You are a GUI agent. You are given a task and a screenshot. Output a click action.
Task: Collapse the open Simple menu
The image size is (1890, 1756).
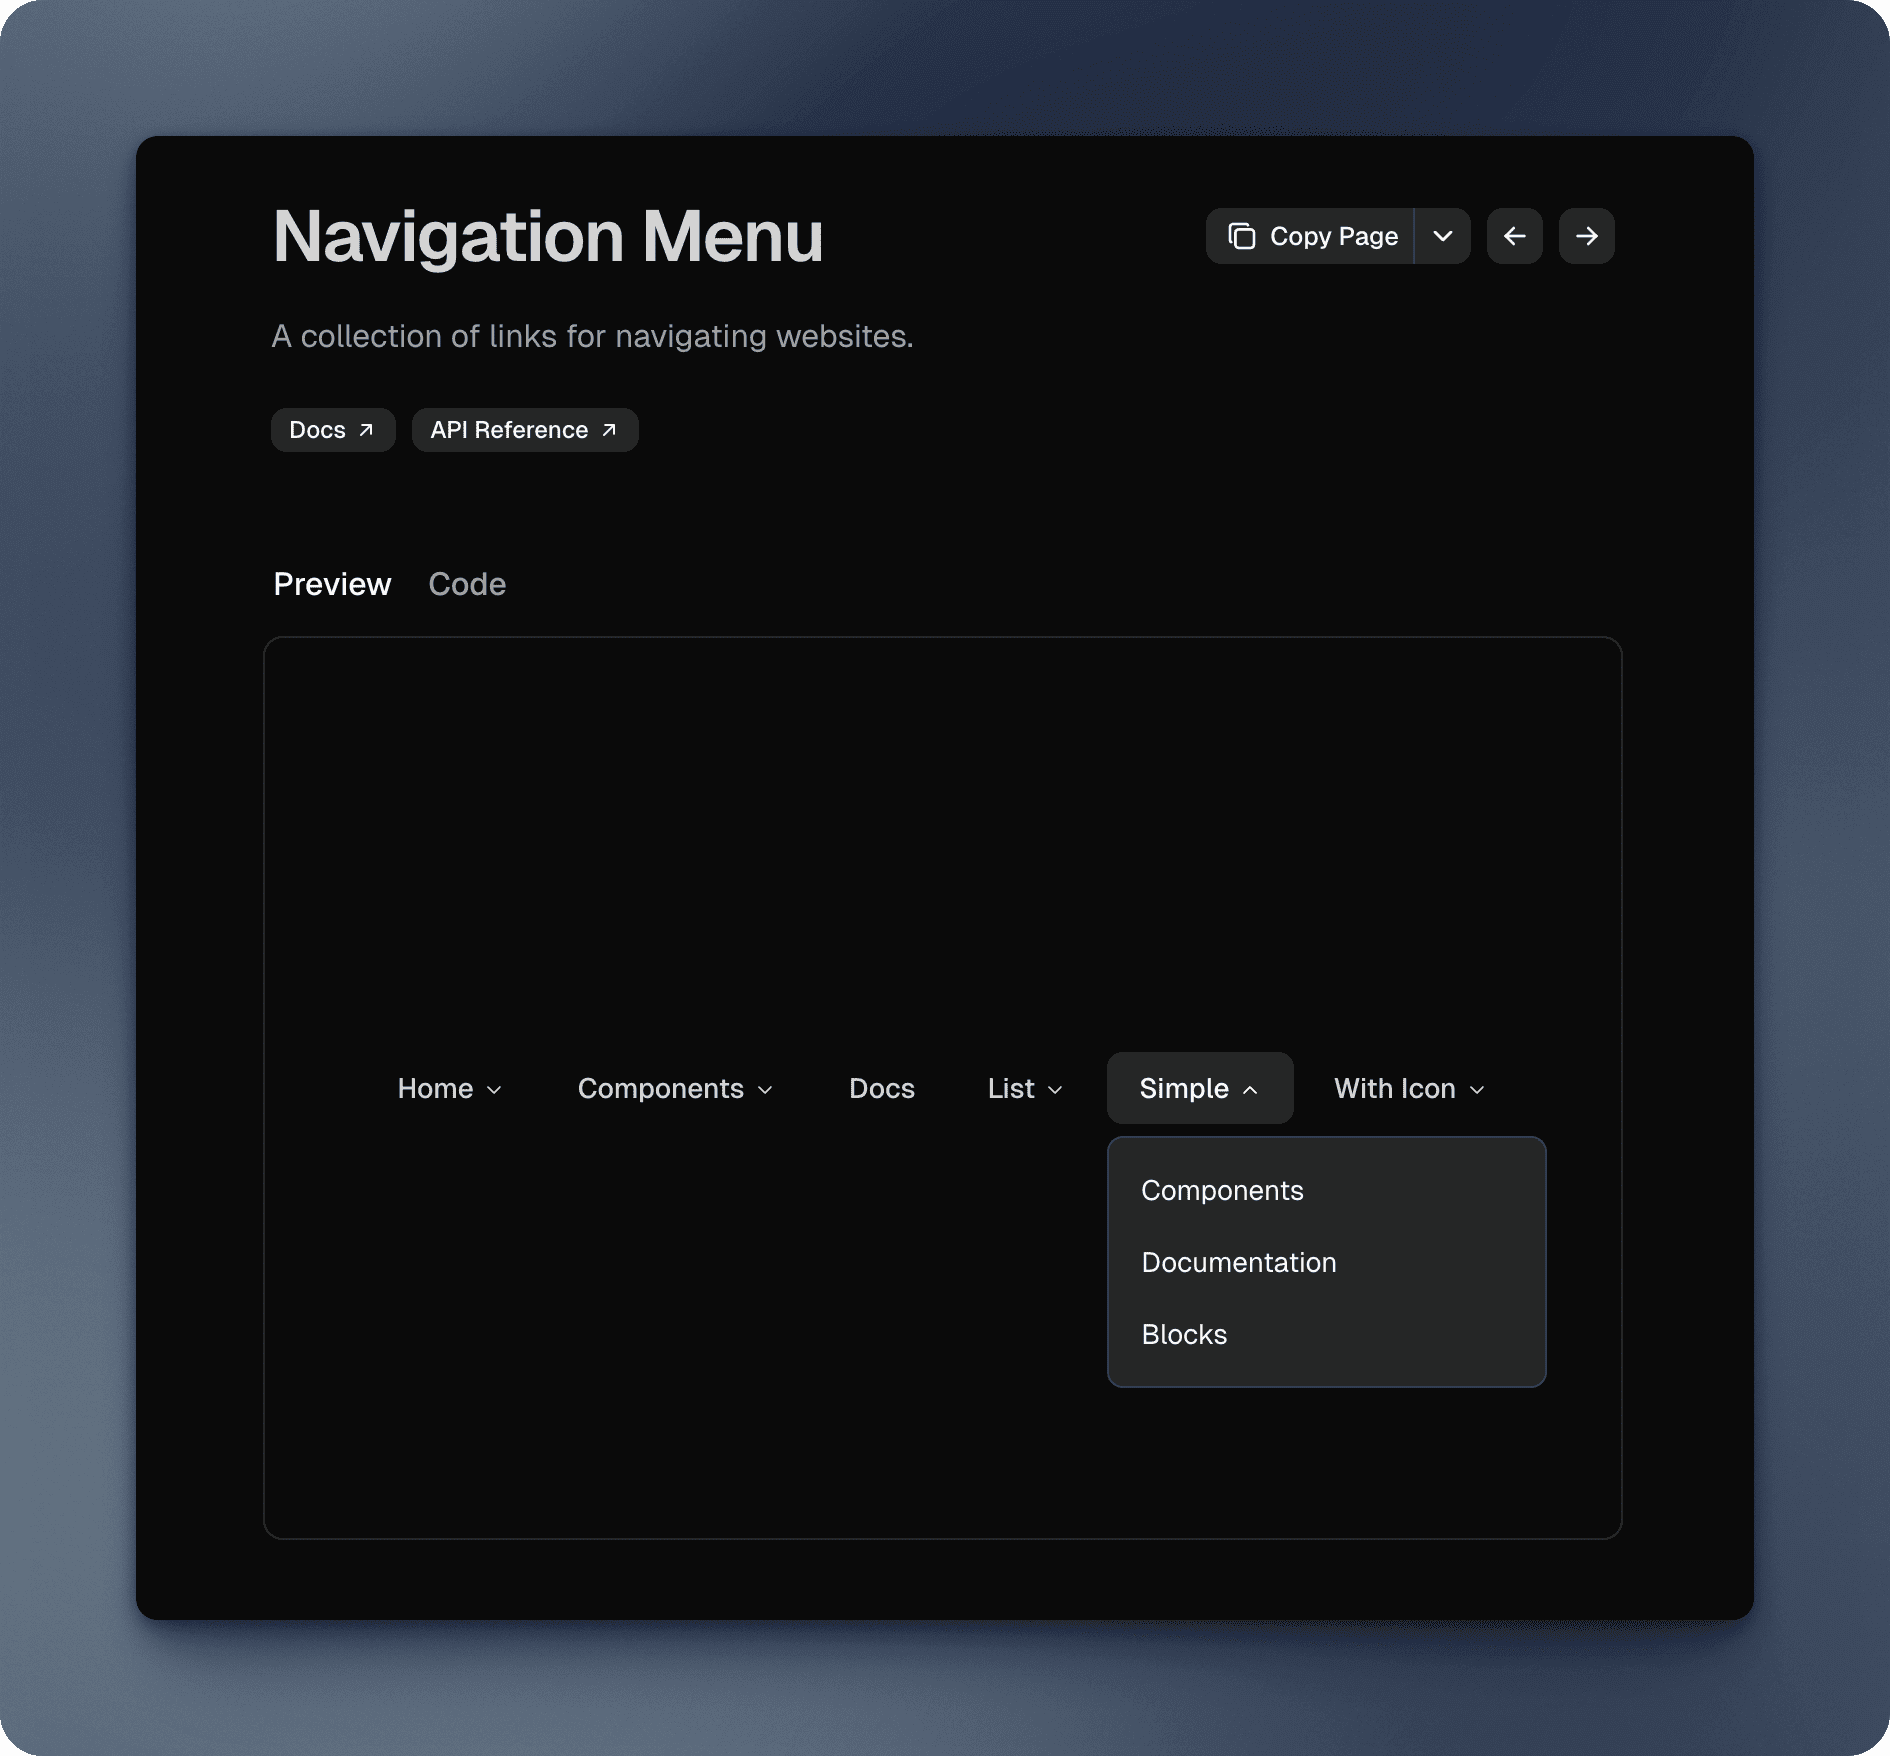click(x=1199, y=1088)
